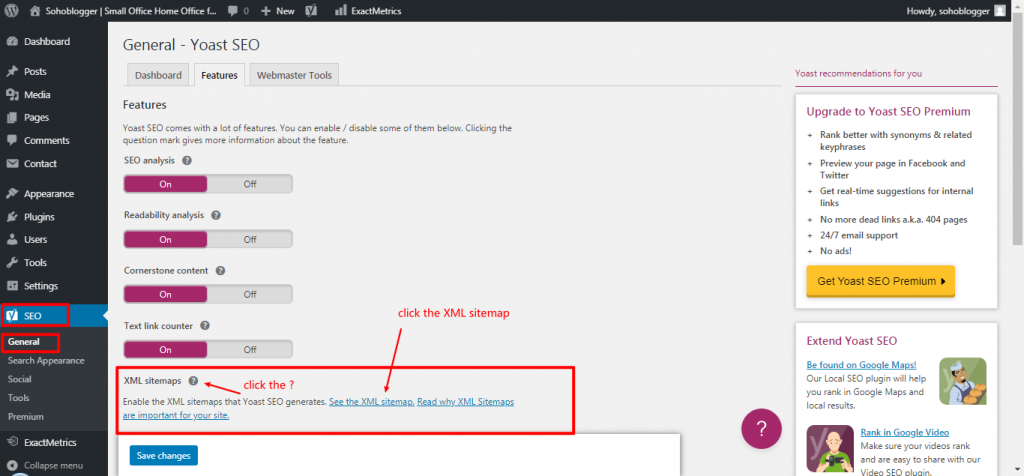Open round purple help center button
This screenshot has height=476, width=1024.
pos(761,428)
